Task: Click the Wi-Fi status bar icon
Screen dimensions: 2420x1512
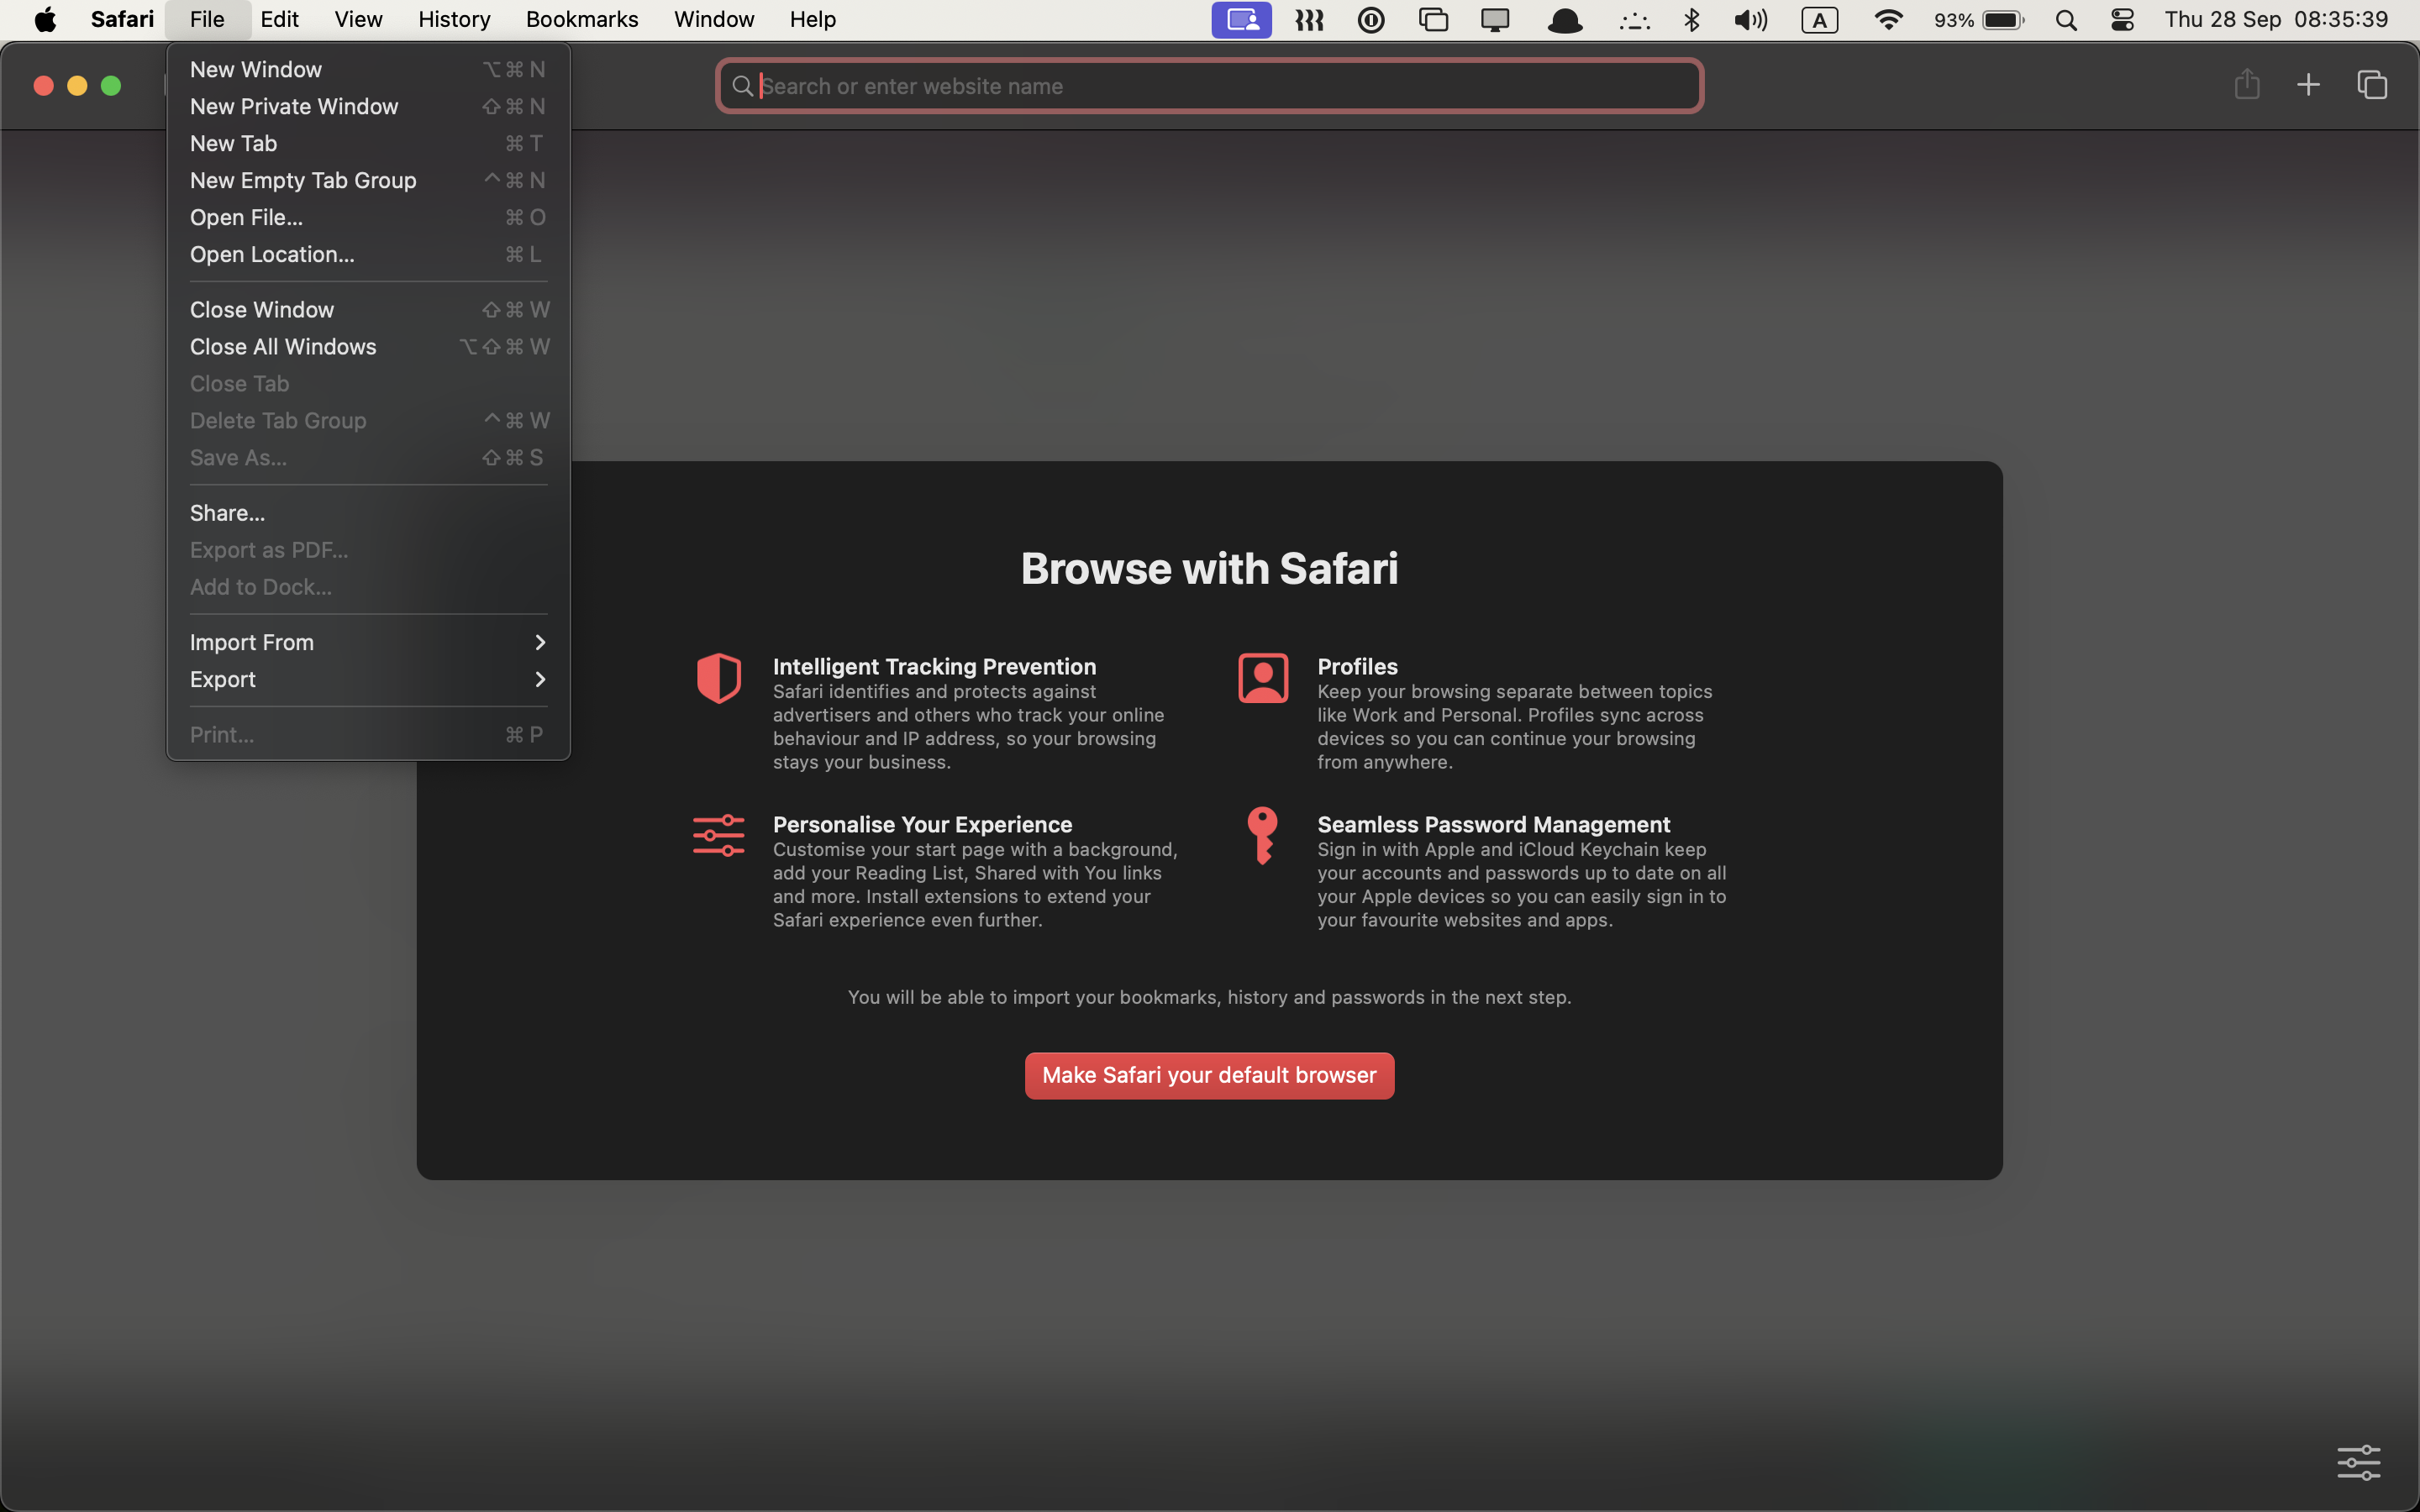Action: pyautogui.click(x=1887, y=19)
